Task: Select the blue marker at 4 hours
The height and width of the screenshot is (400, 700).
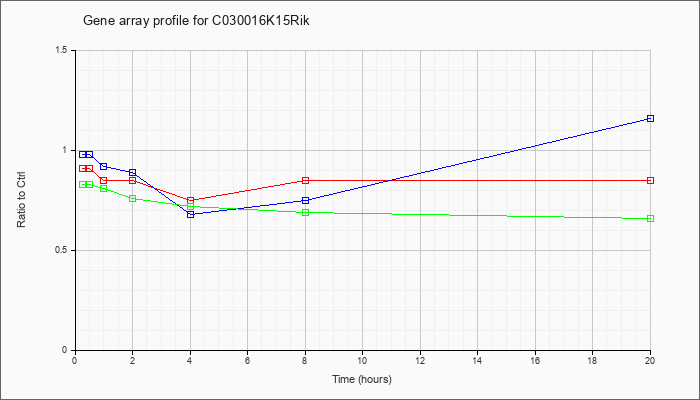Action: point(191,214)
